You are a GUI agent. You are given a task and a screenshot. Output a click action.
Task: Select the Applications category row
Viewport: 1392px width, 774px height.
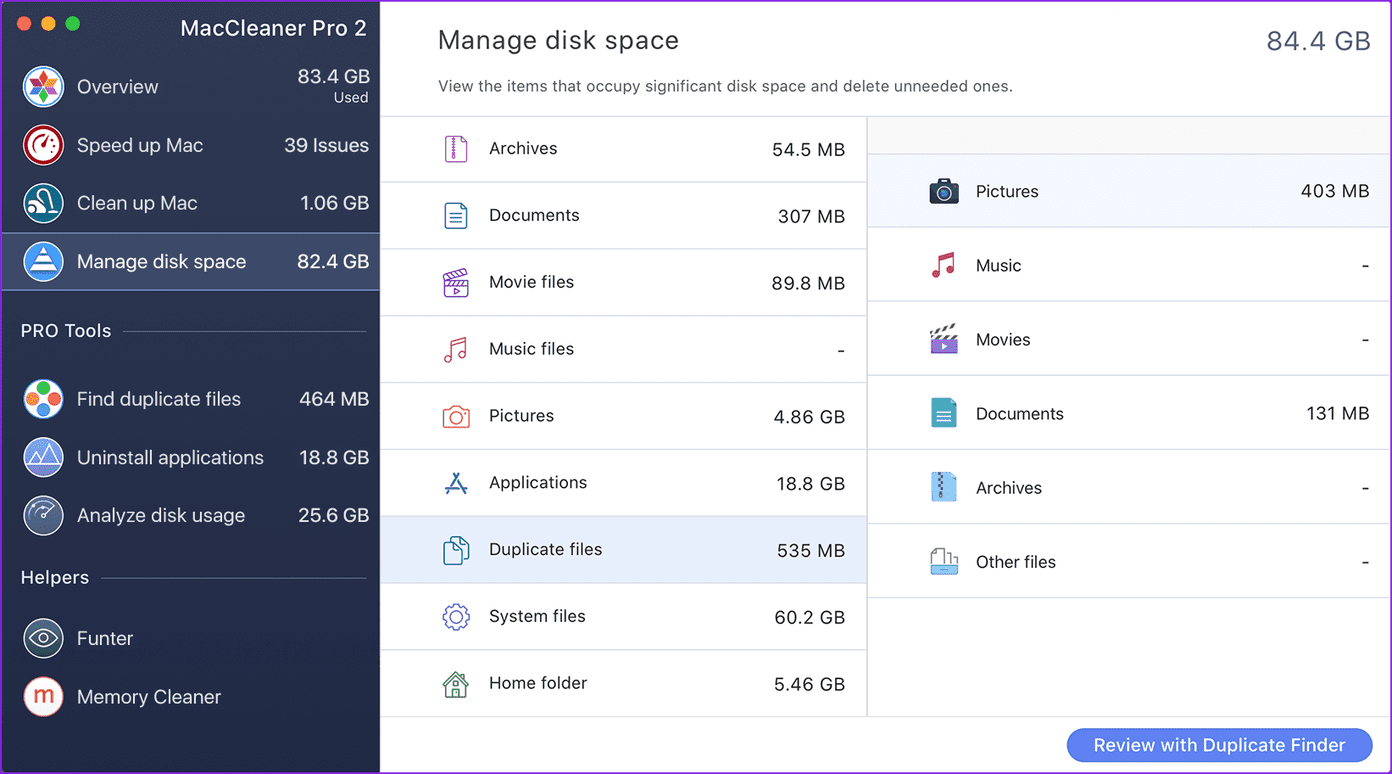(x=623, y=484)
